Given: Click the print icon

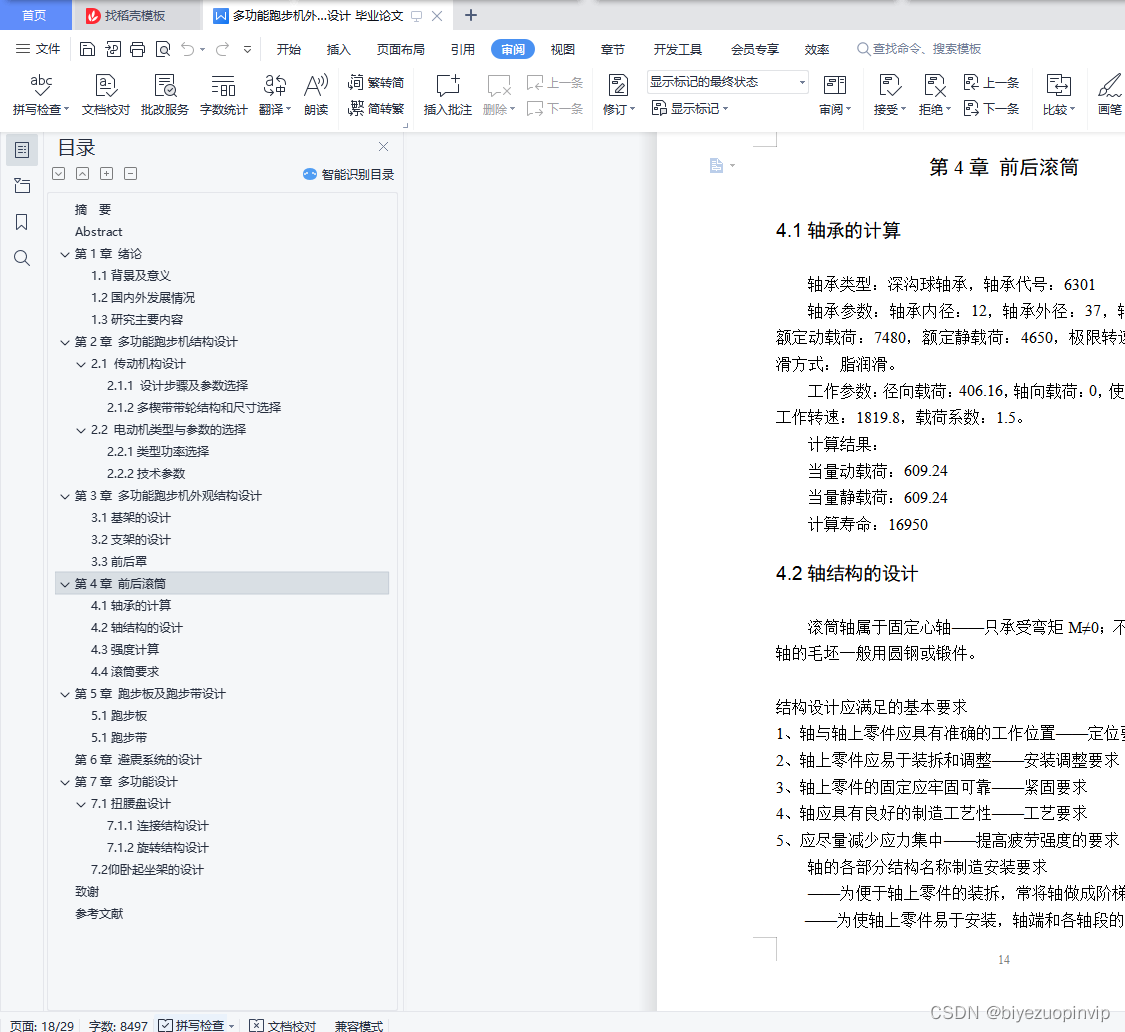Looking at the screenshot, I should coord(137,49).
